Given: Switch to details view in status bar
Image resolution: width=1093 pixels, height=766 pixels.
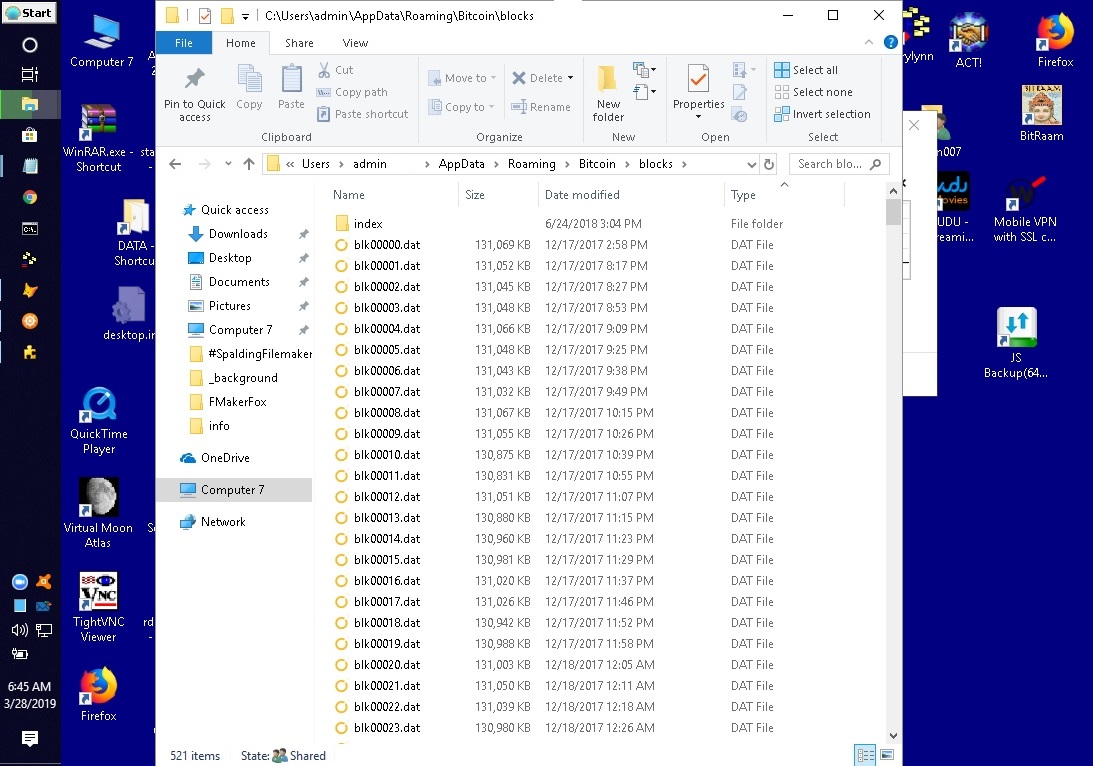Looking at the screenshot, I should coord(866,755).
